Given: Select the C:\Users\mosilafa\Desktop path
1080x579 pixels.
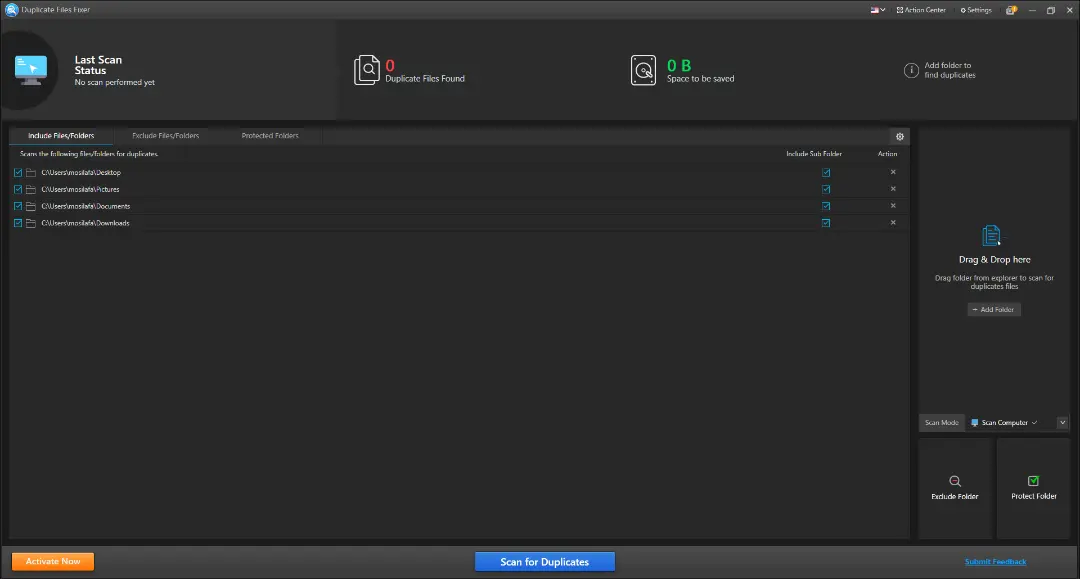Looking at the screenshot, I should 81,173.
